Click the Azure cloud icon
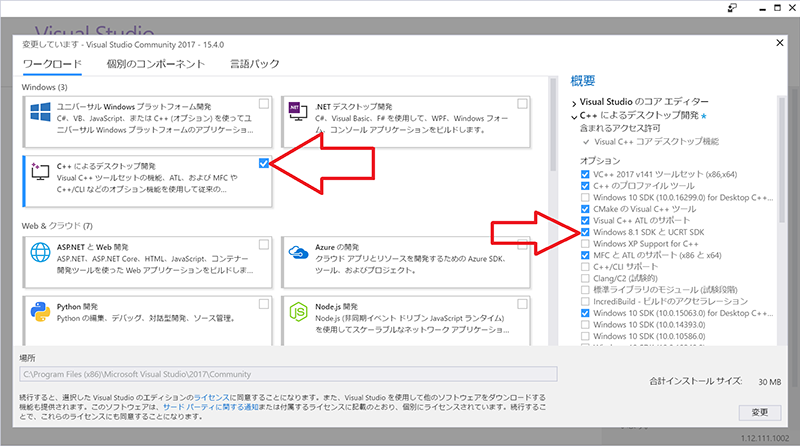Image resolution: width=800 pixels, height=446 pixels. point(298,252)
